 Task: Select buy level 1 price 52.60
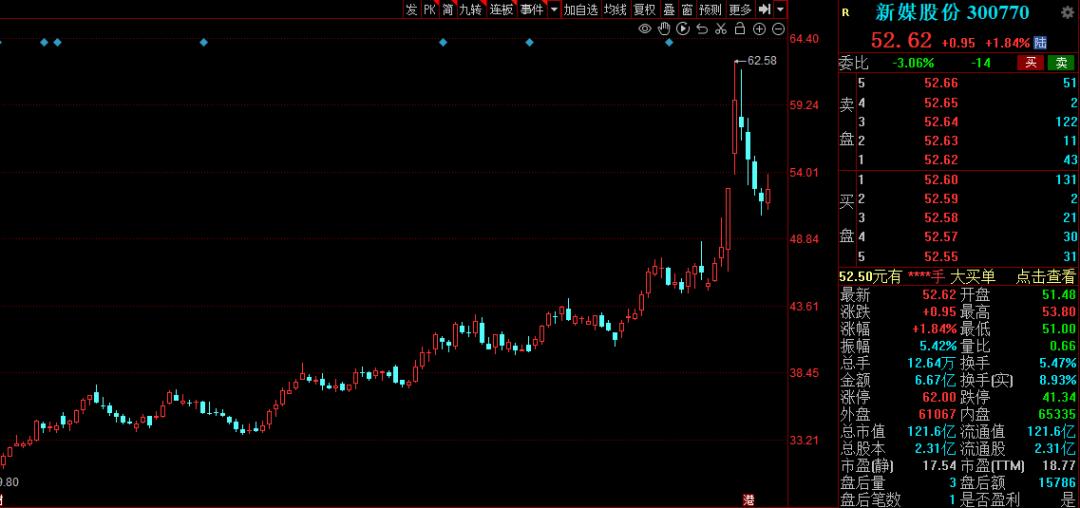pos(941,180)
